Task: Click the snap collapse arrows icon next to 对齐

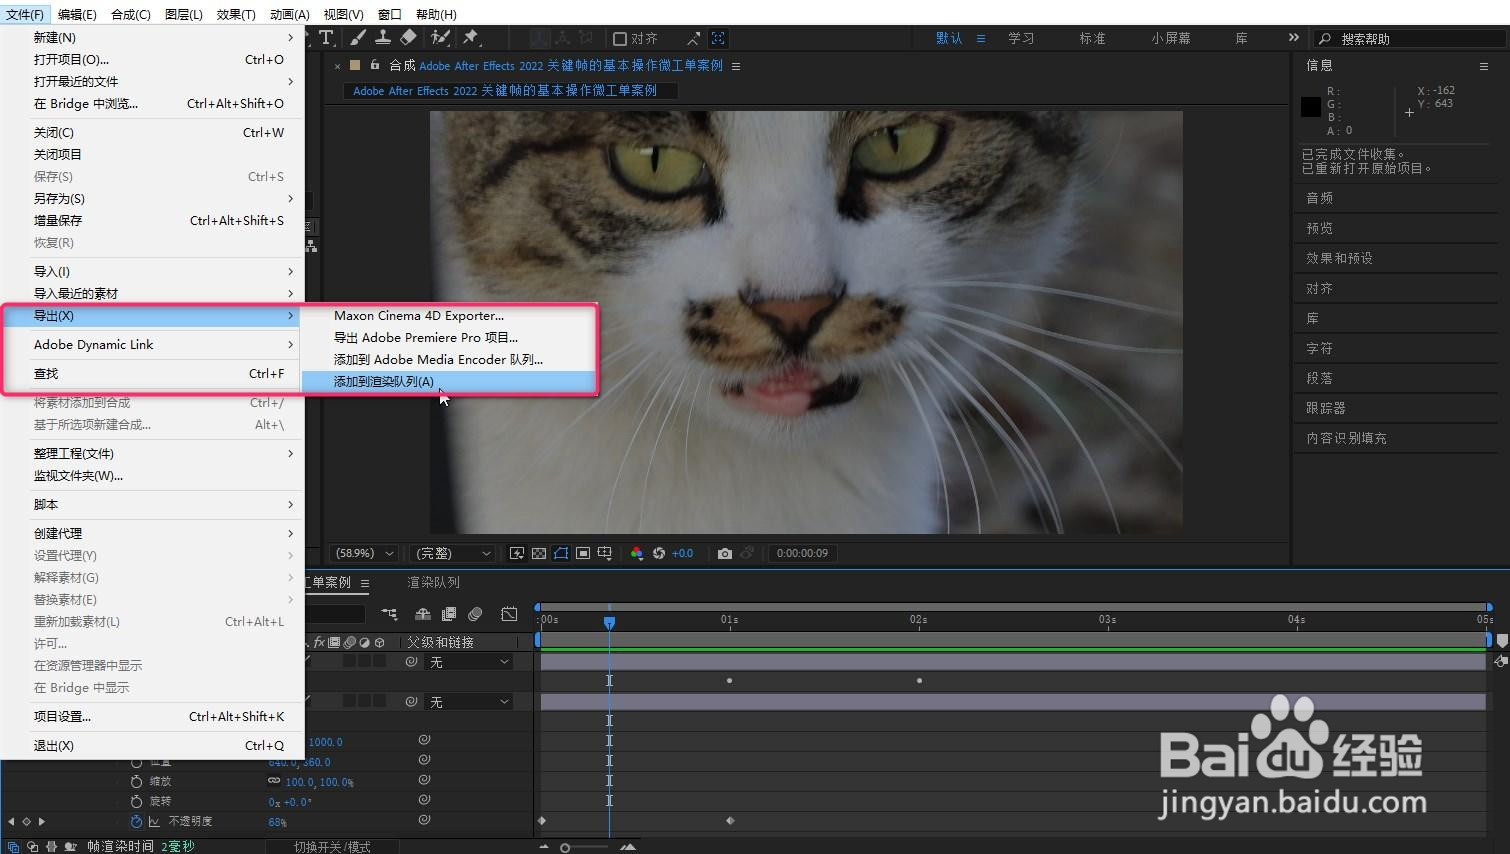Action: (693, 38)
